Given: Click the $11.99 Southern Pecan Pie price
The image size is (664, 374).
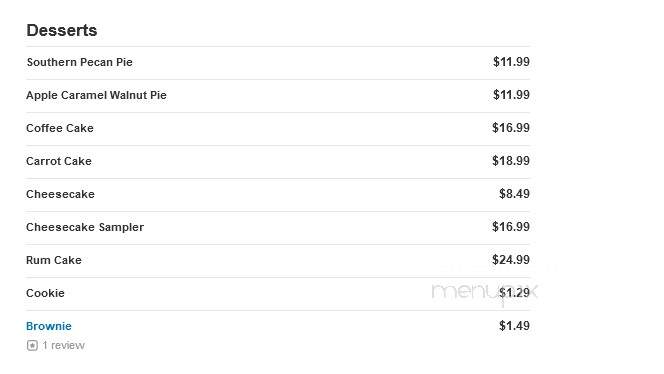Looking at the screenshot, I should click(511, 62).
